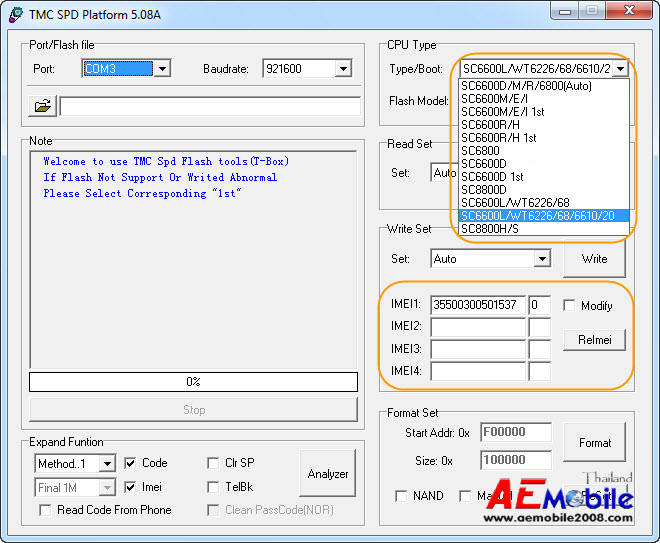Toggle the Imei checkbox
The height and width of the screenshot is (543, 660).
pos(130,487)
